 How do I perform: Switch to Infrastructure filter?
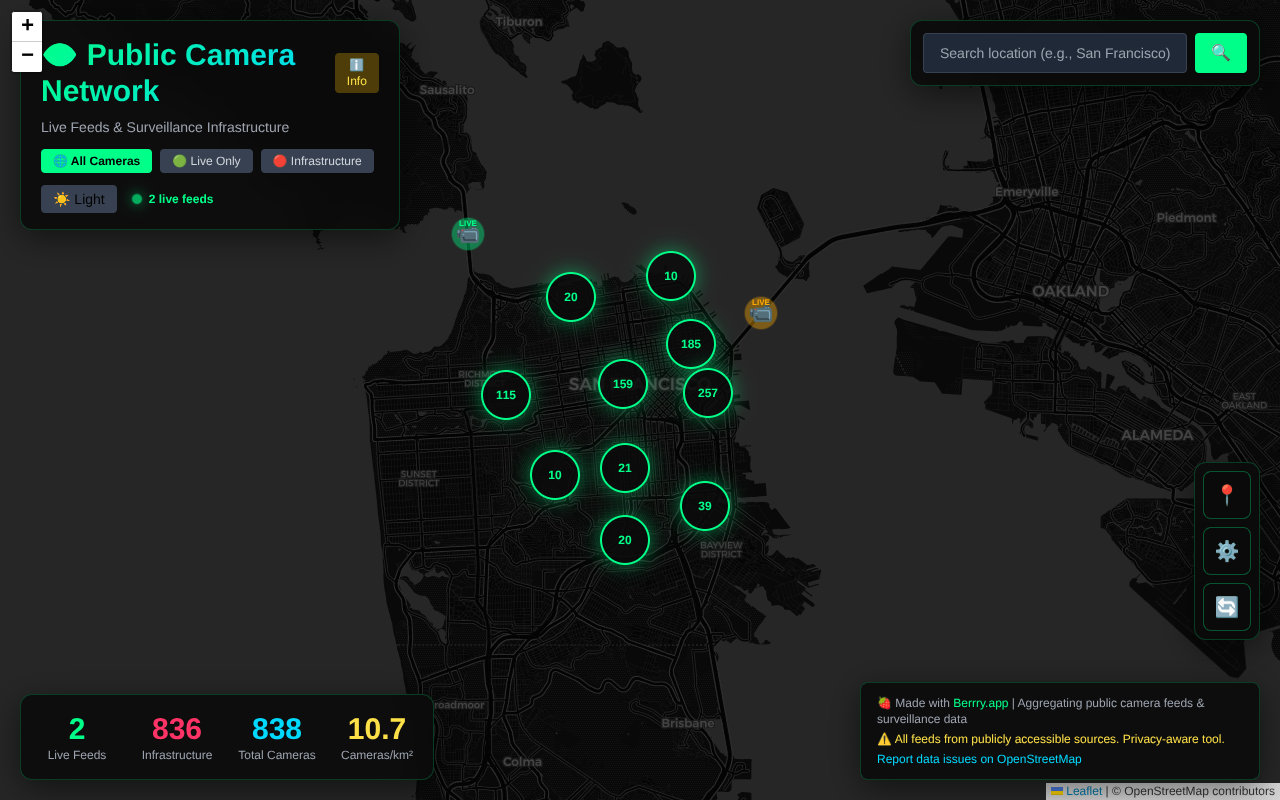pos(317,161)
